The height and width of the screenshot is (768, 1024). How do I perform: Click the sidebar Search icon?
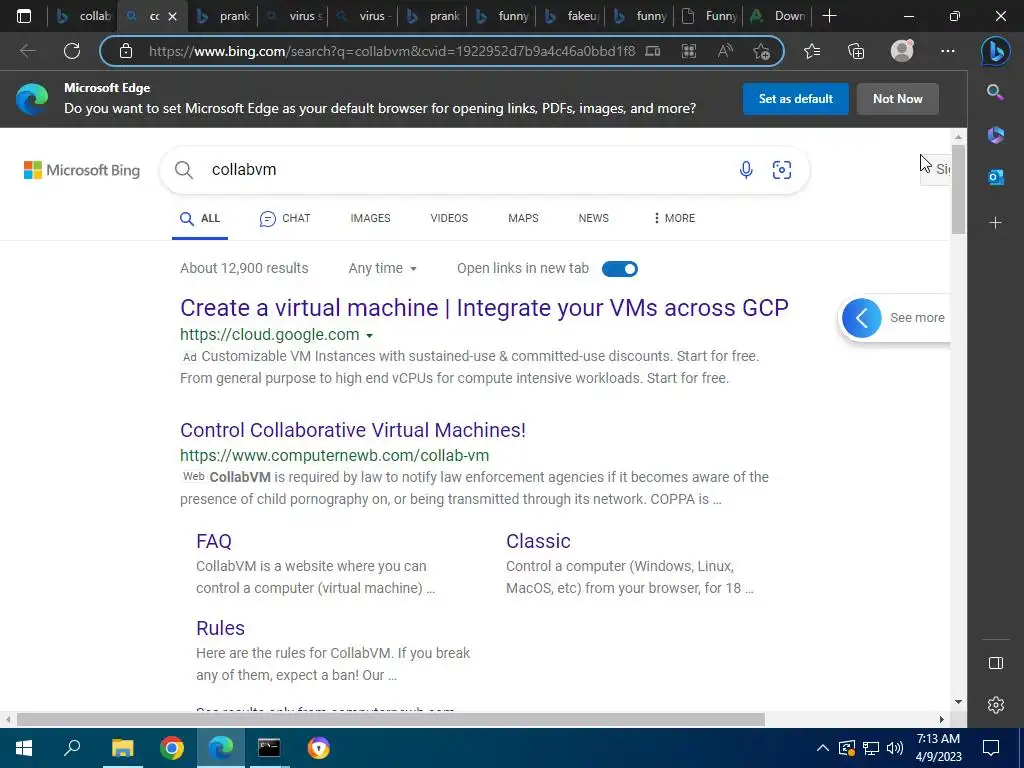995,92
